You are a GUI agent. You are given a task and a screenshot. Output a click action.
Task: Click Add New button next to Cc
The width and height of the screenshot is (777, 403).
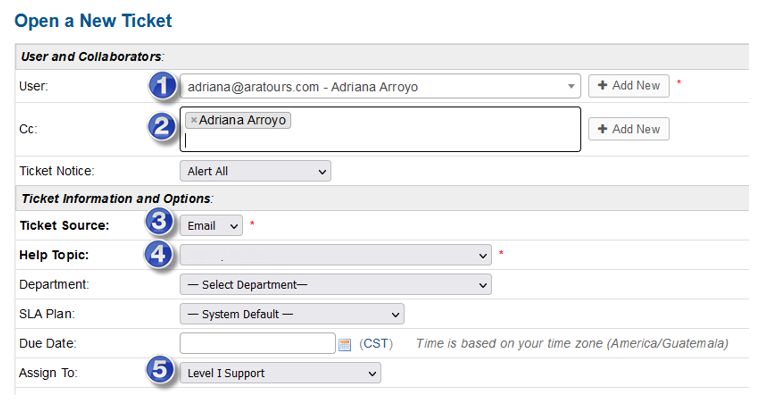pos(628,129)
